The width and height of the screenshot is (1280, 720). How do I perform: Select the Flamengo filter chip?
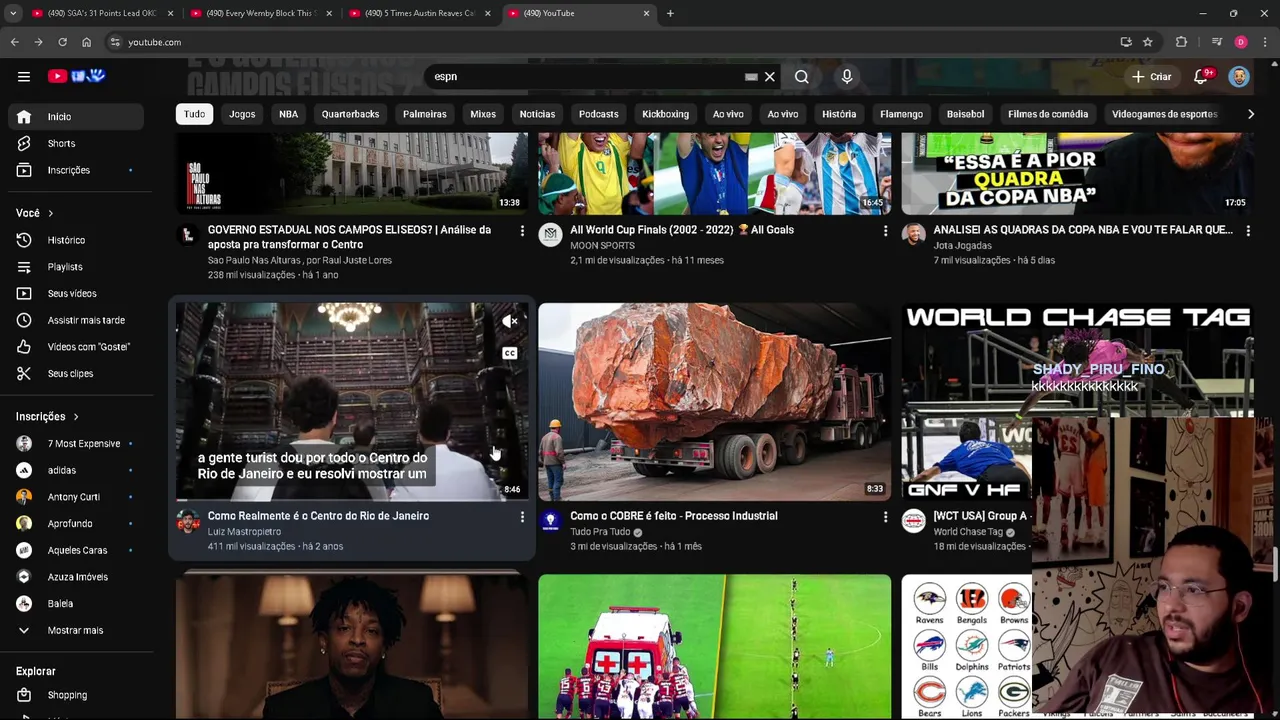click(x=901, y=114)
